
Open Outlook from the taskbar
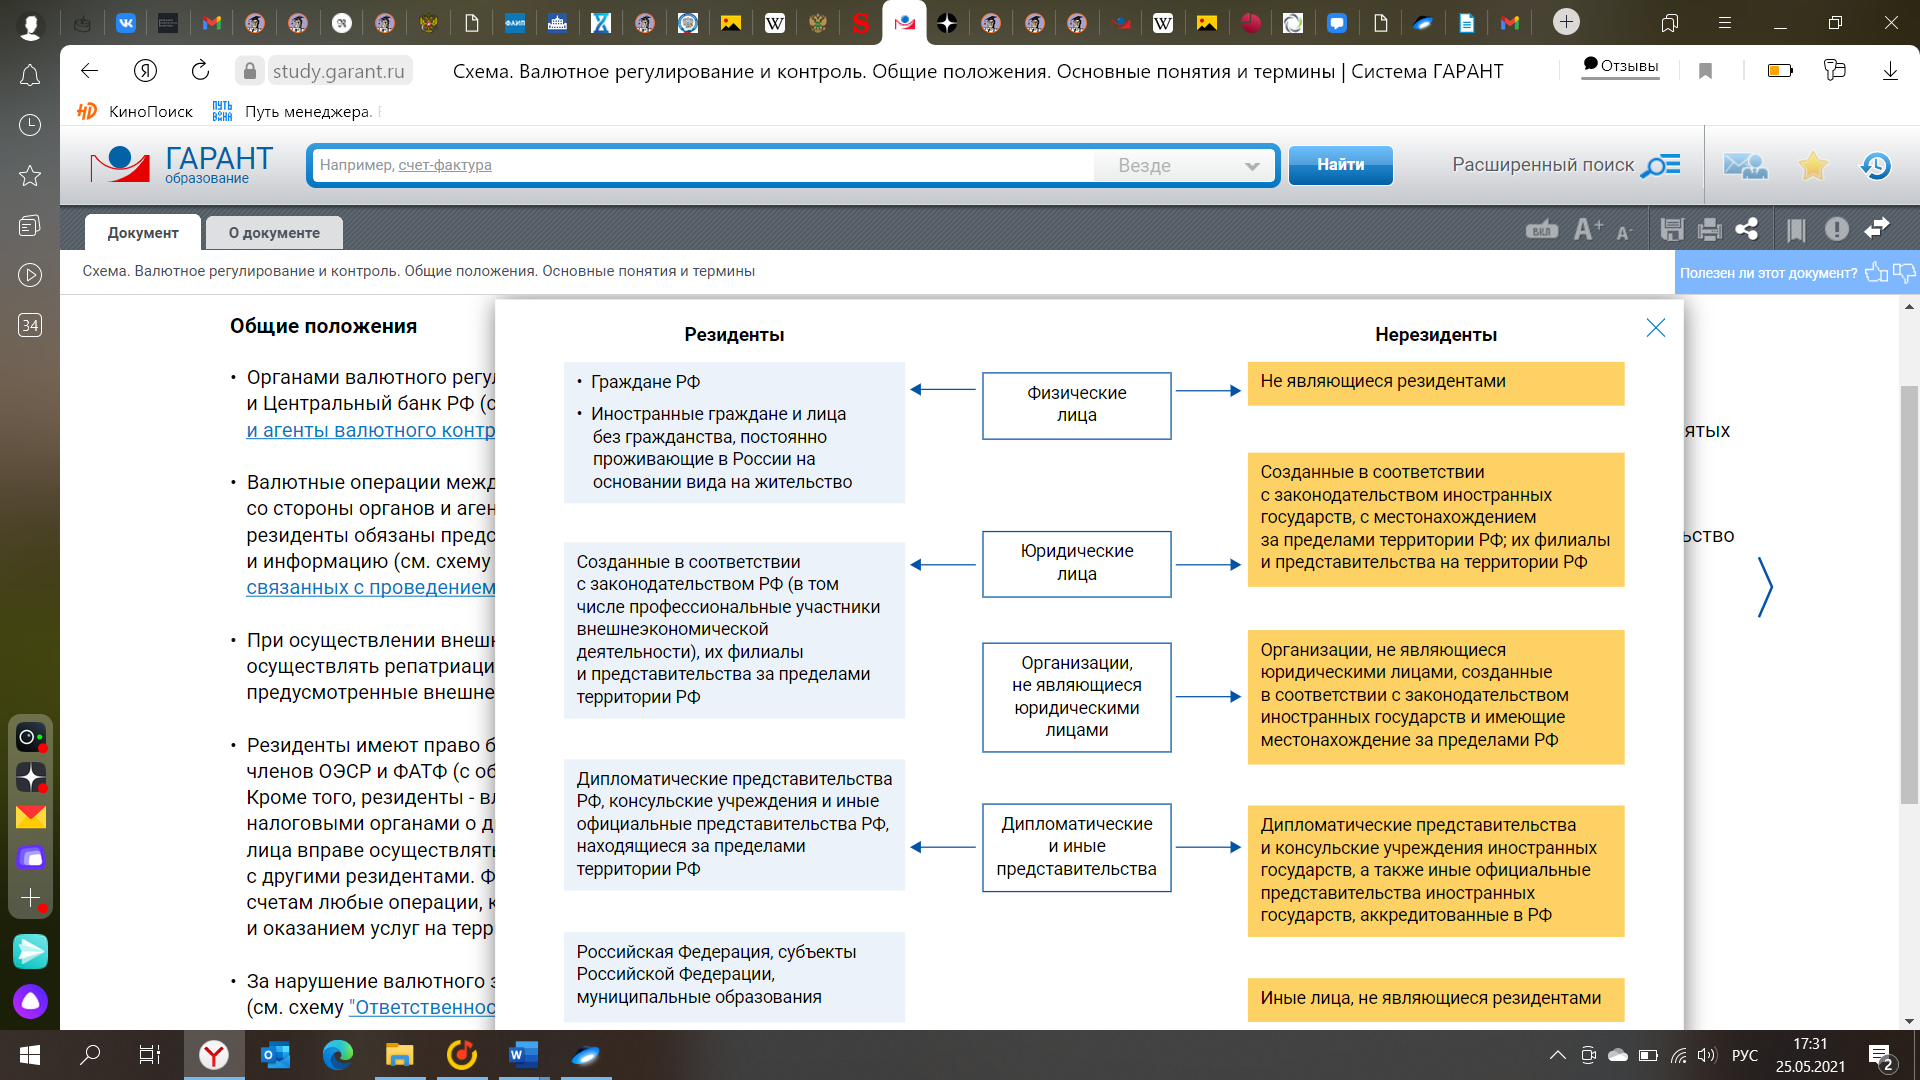[275, 1055]
